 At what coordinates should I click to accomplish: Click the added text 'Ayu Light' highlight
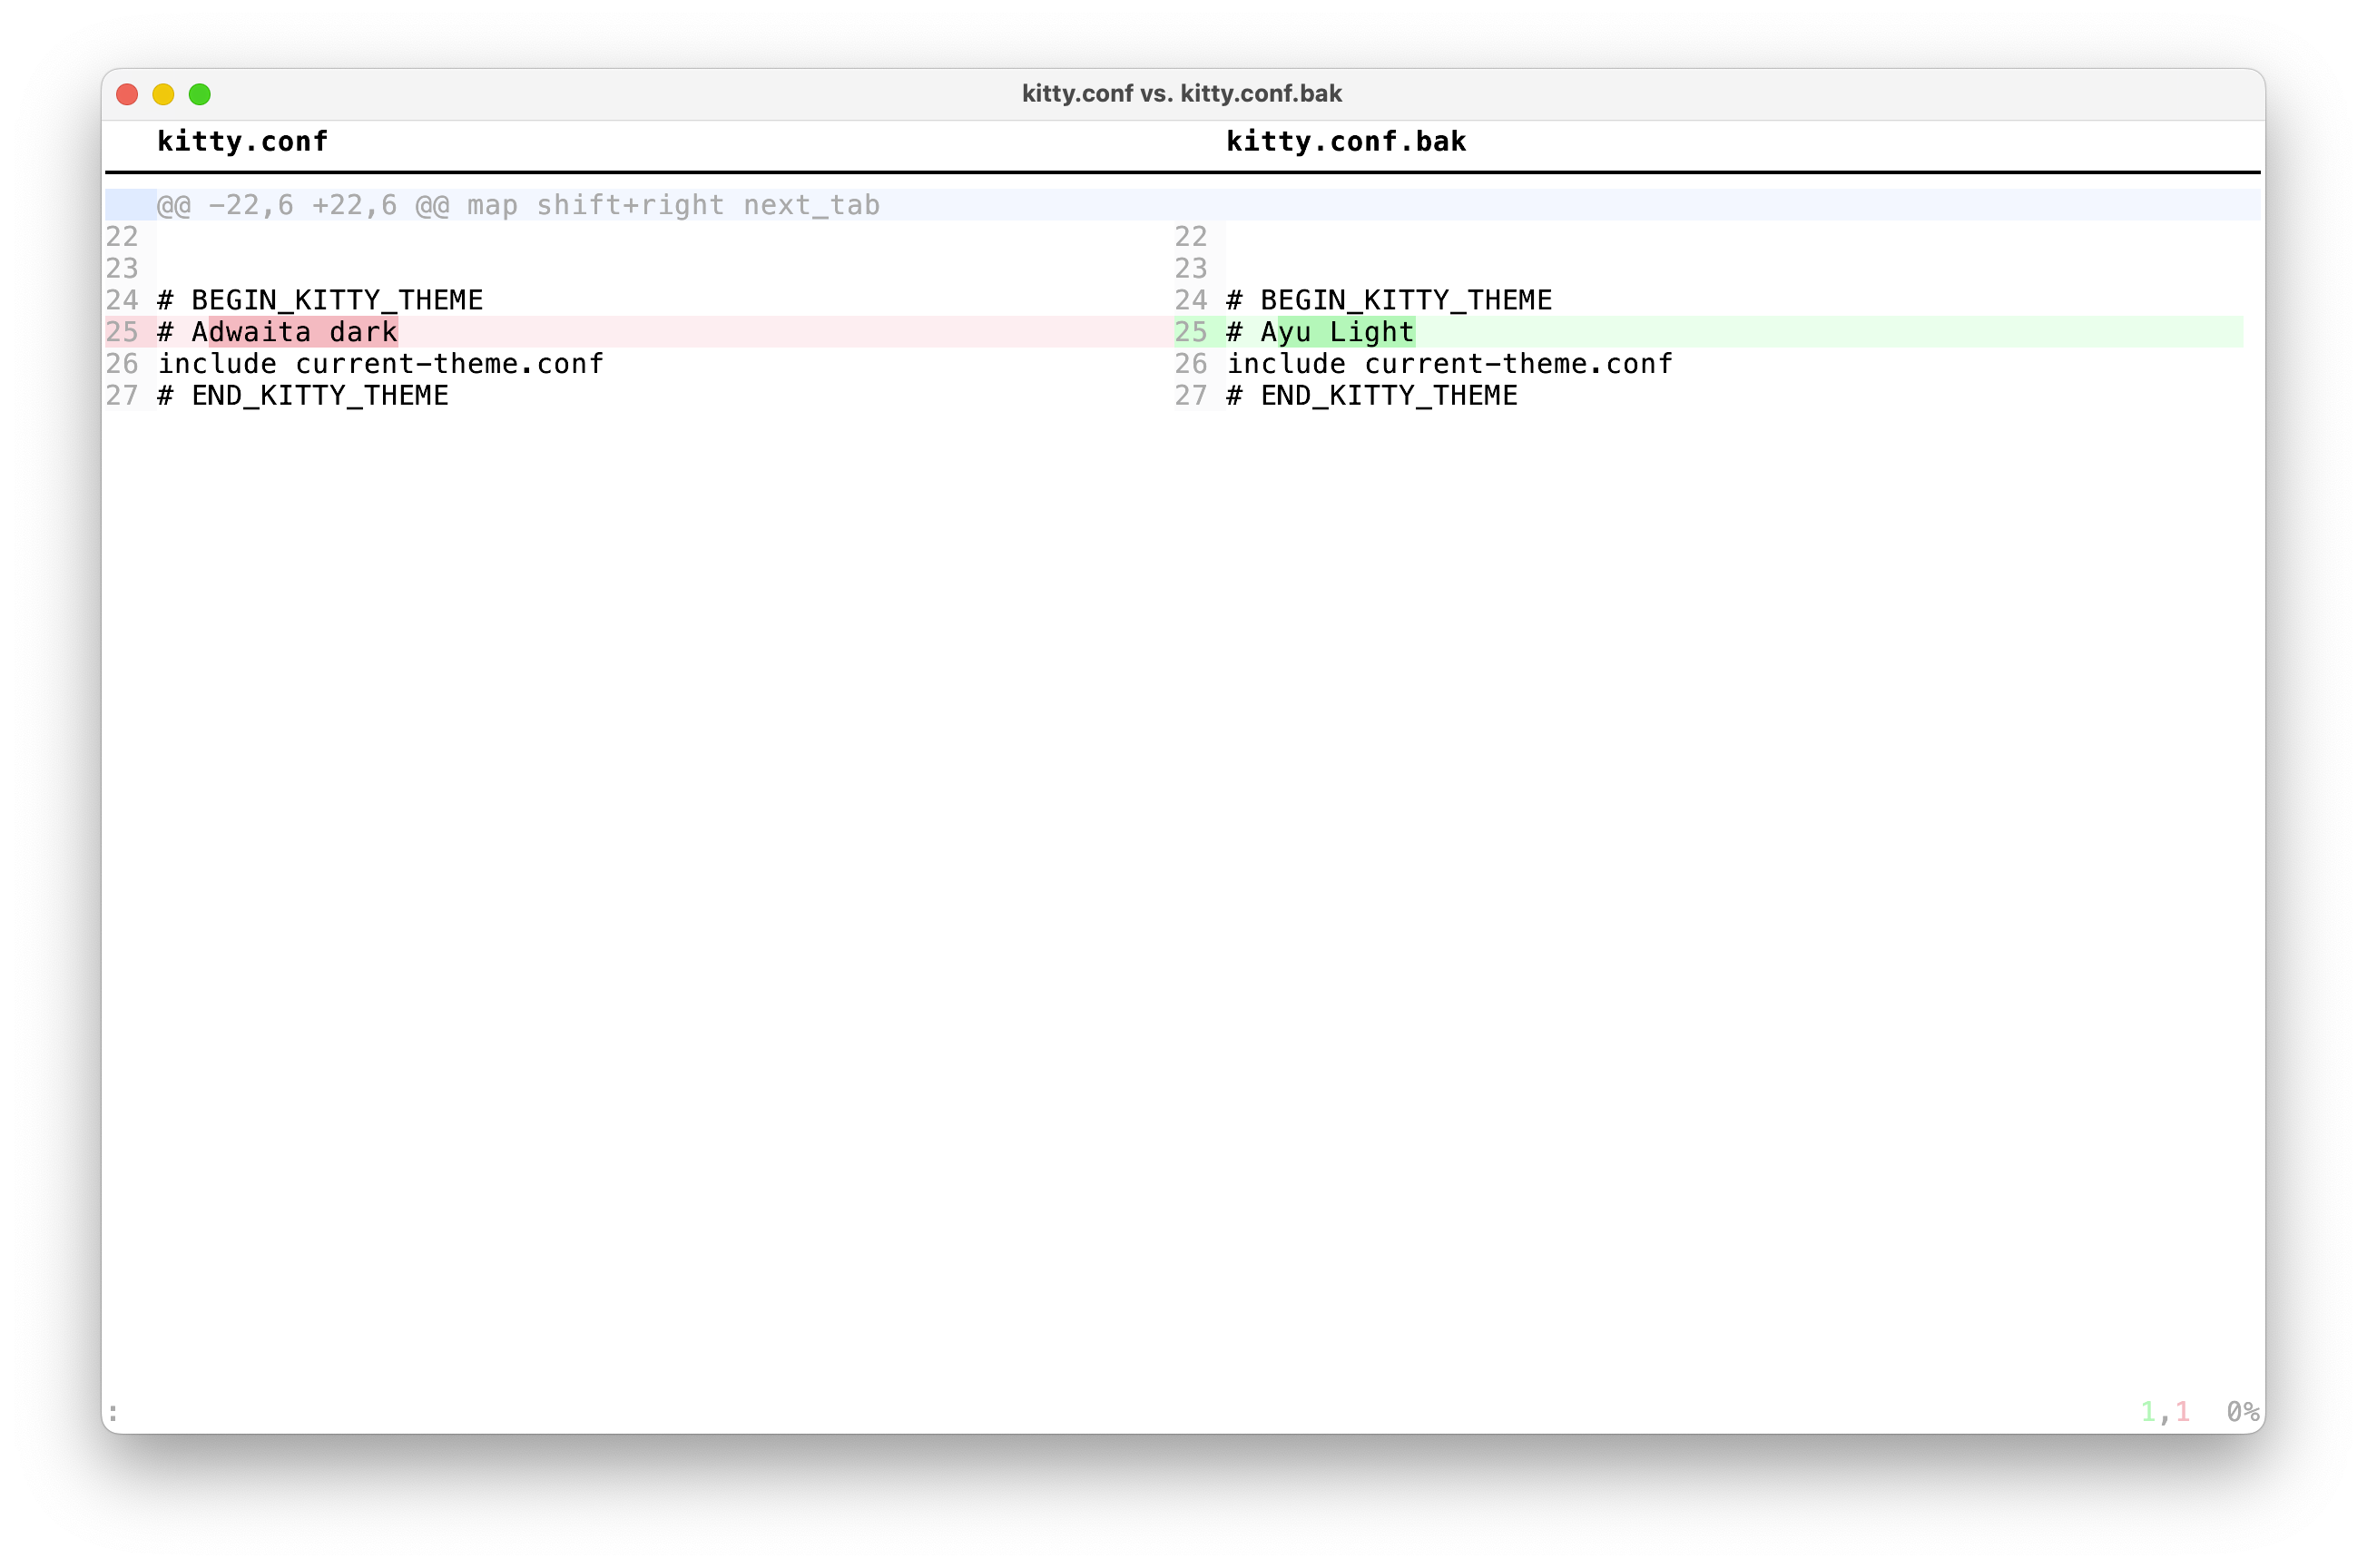coord(1346,332)
